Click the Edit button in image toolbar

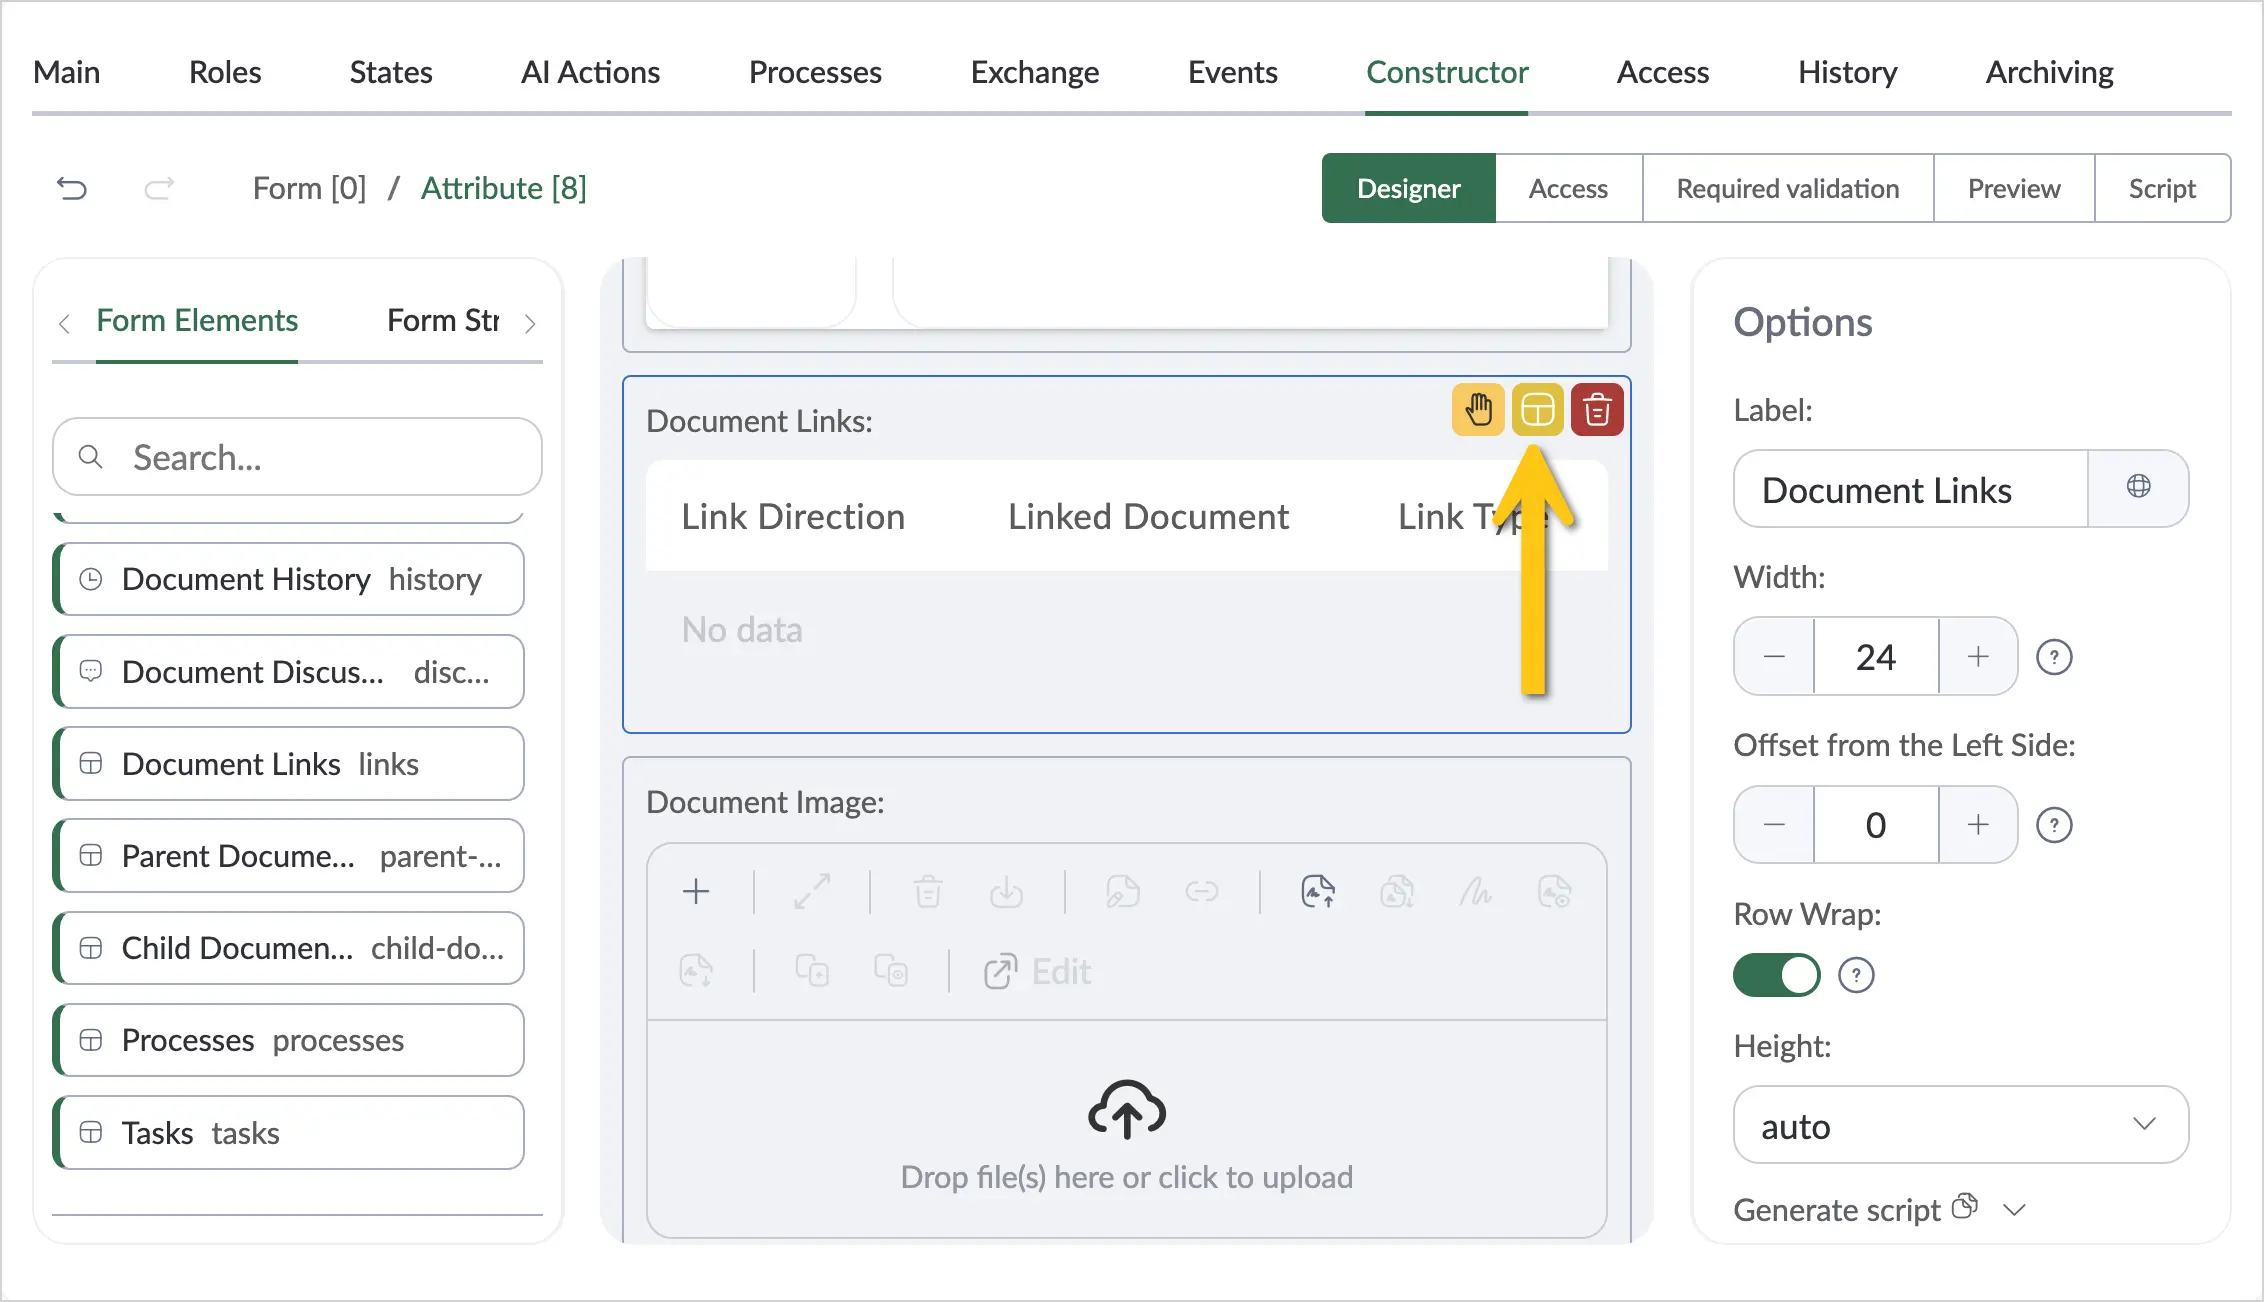point(1037,971)
